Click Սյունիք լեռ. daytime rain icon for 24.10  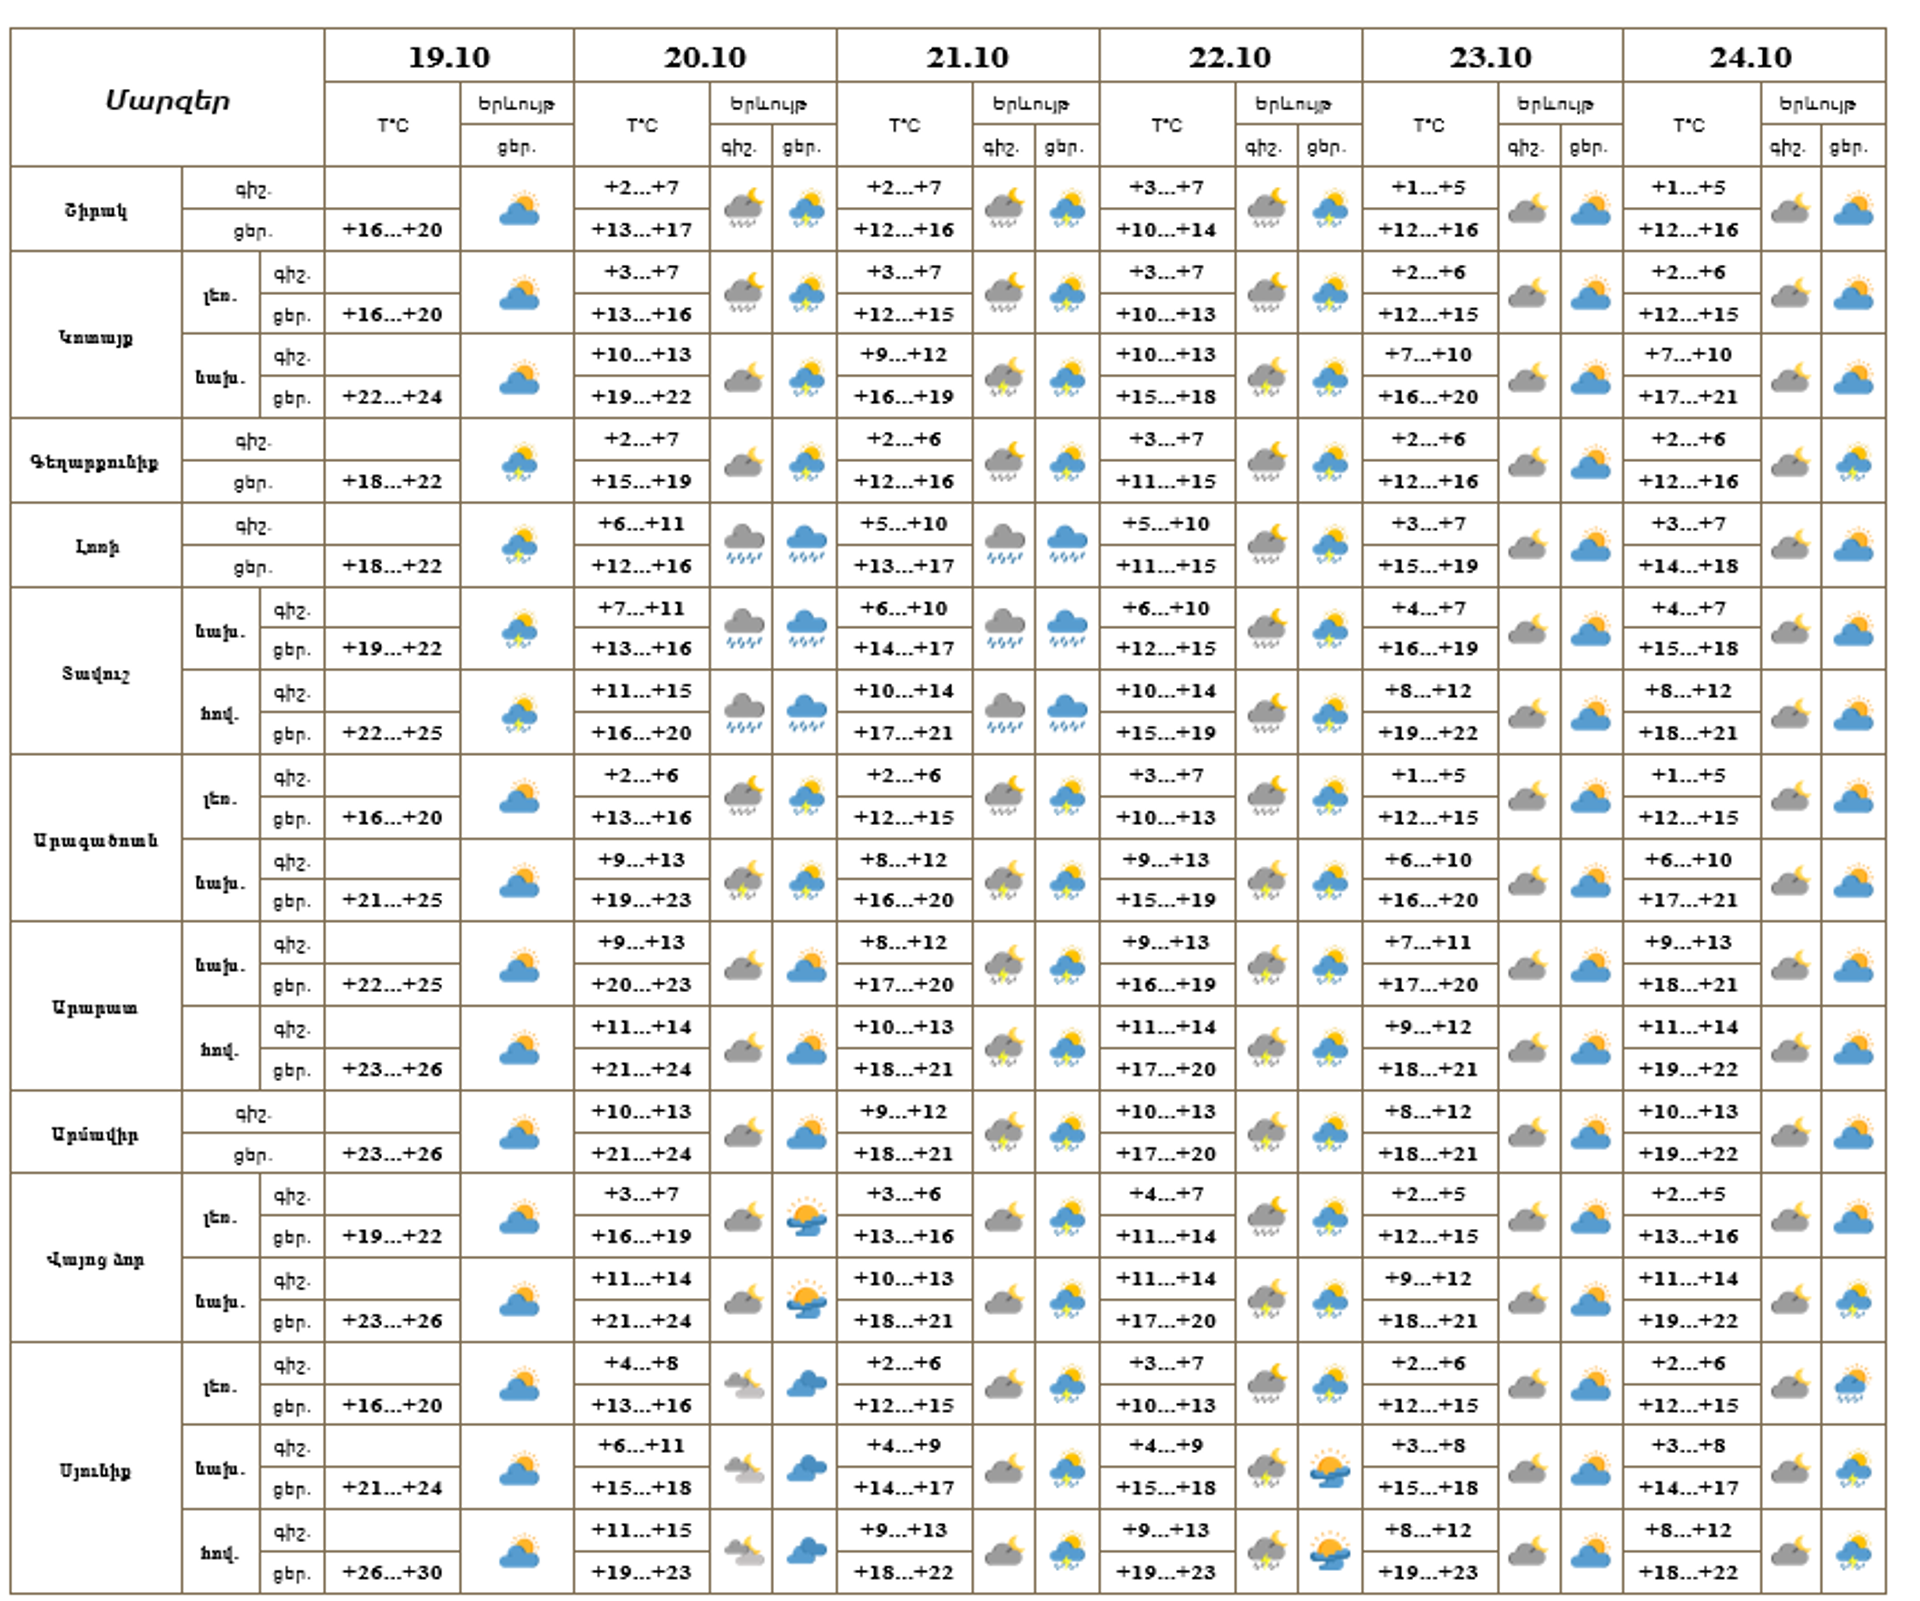tap(1853, 1385)
